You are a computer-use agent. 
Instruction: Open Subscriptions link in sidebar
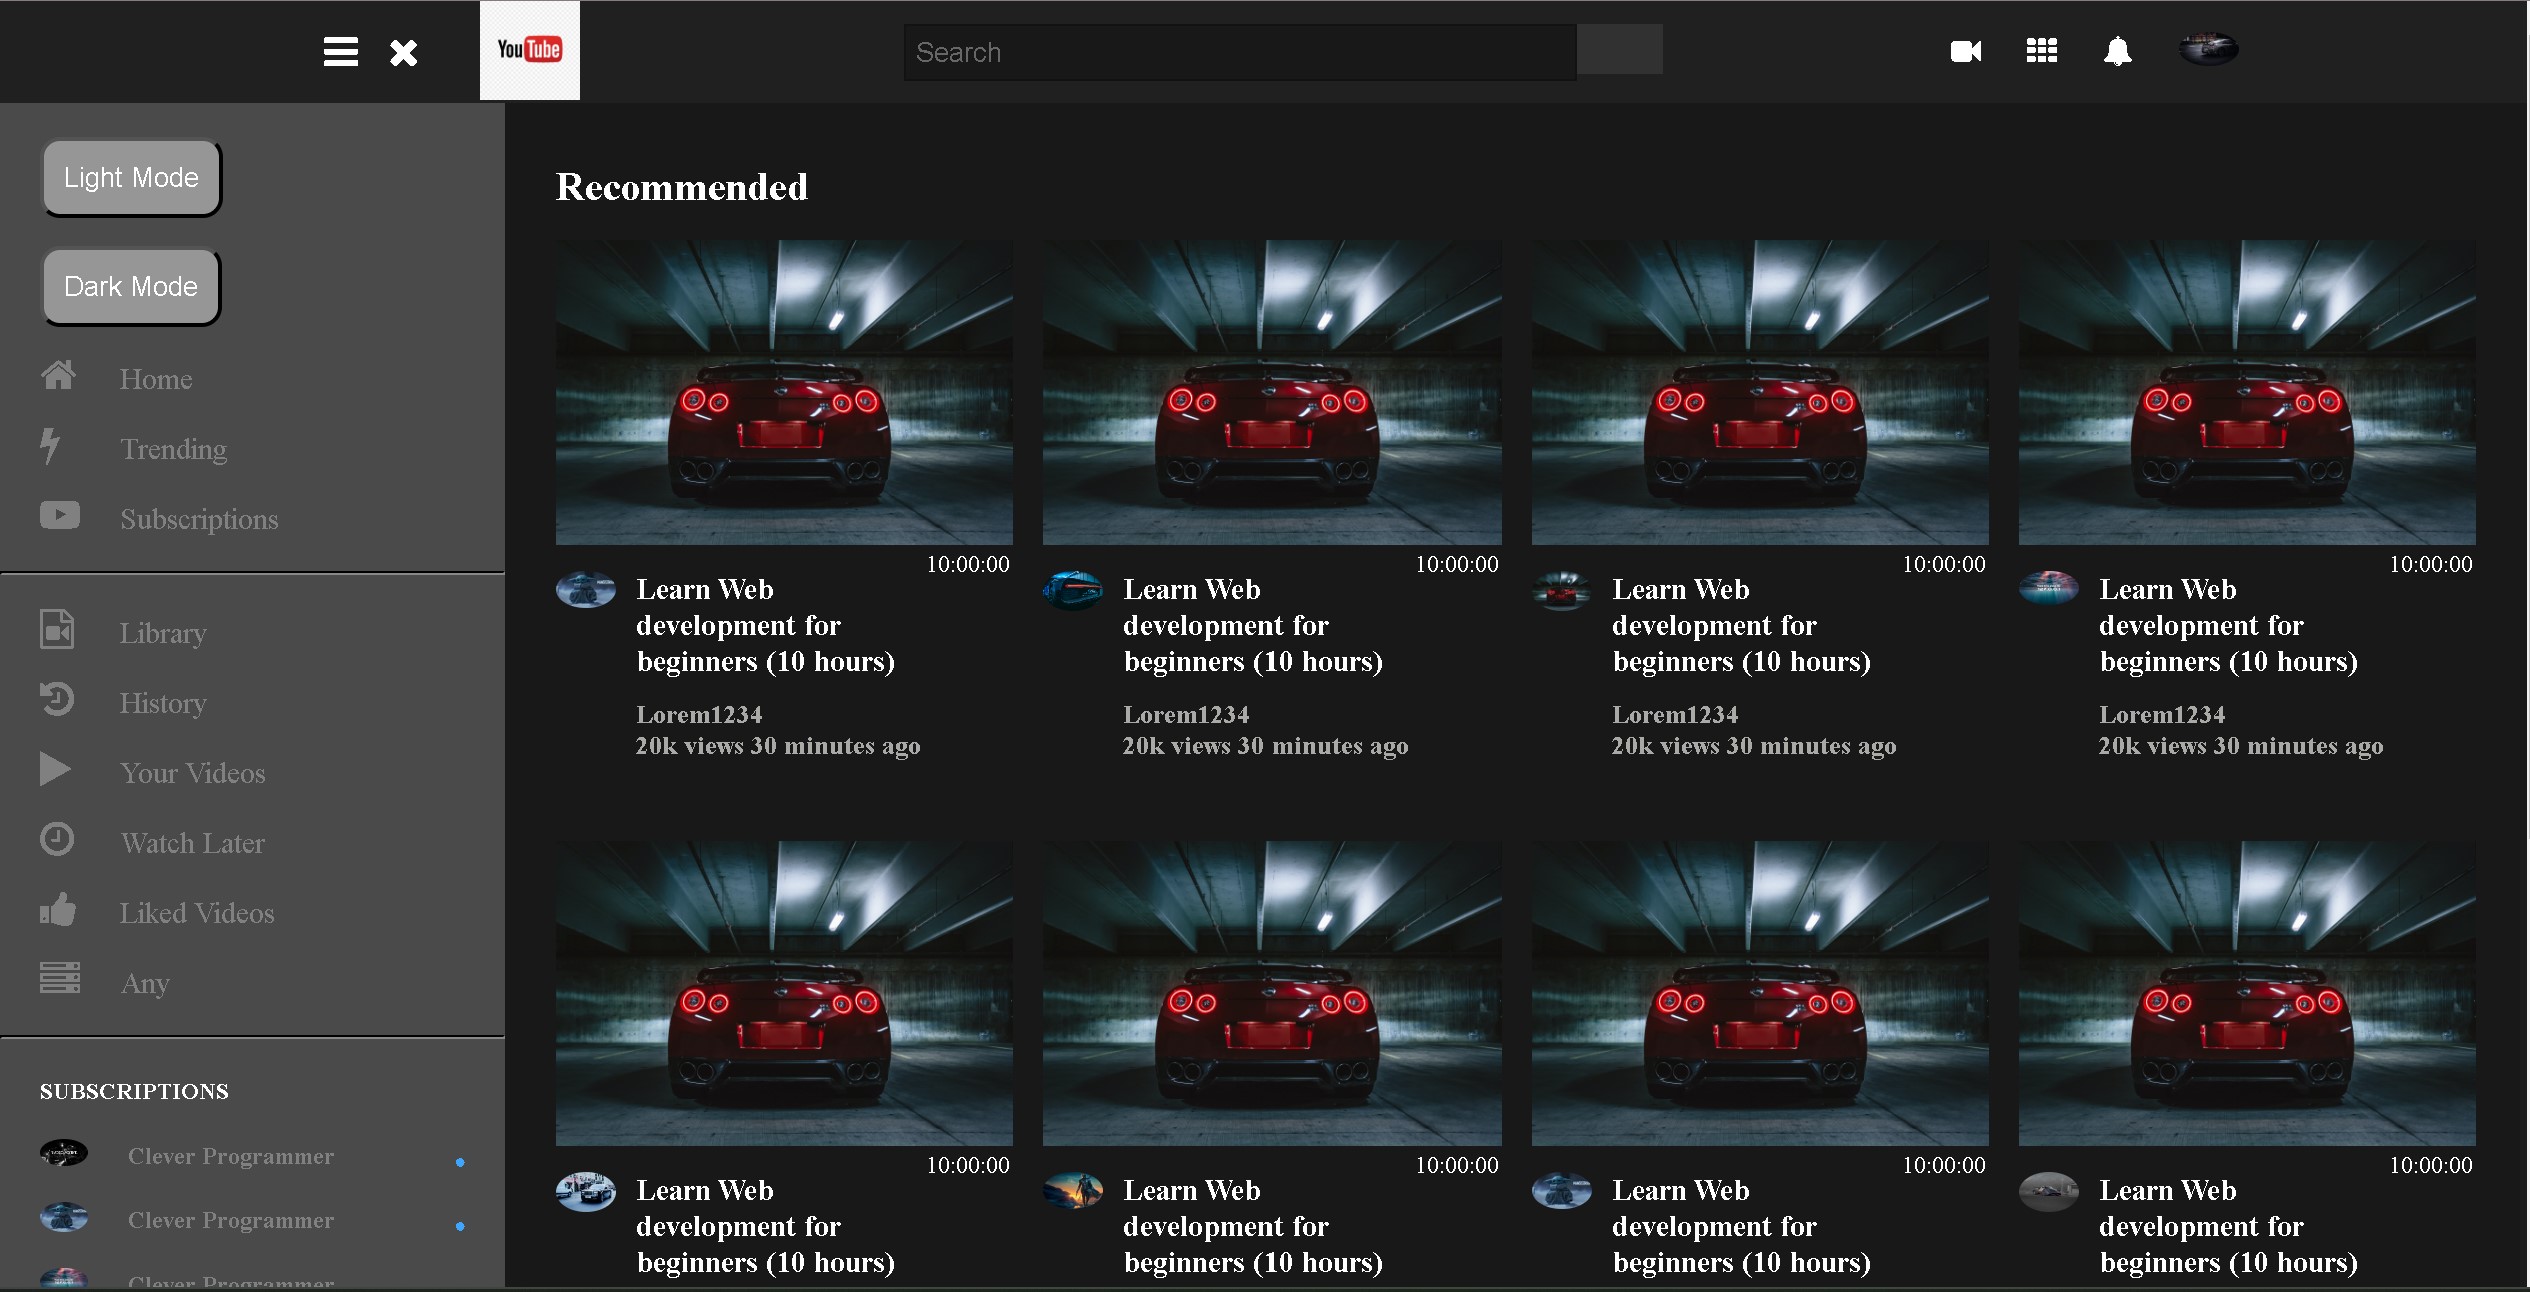click(199, 519)
